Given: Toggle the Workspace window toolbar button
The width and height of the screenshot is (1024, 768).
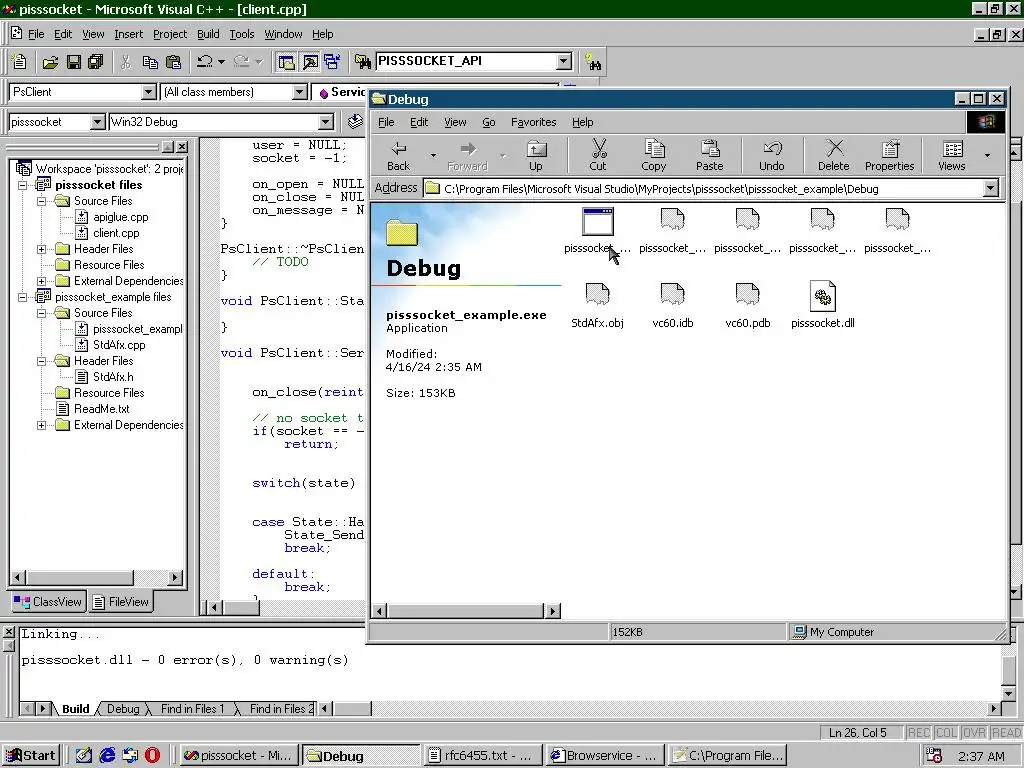Looking at the screenshot, I should click(x=286, y=62).
